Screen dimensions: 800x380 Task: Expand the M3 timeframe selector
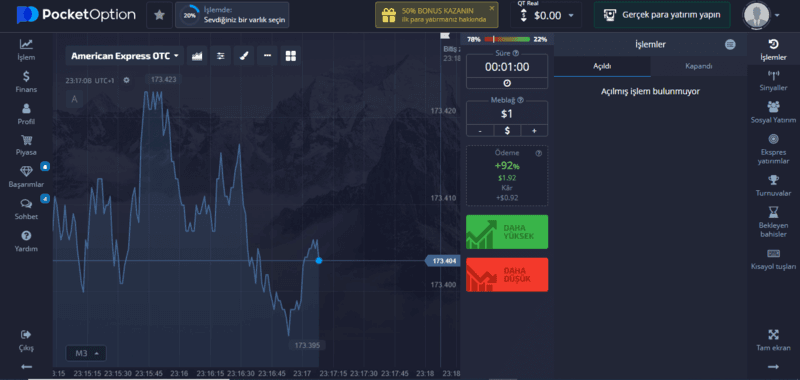point(86,353)
